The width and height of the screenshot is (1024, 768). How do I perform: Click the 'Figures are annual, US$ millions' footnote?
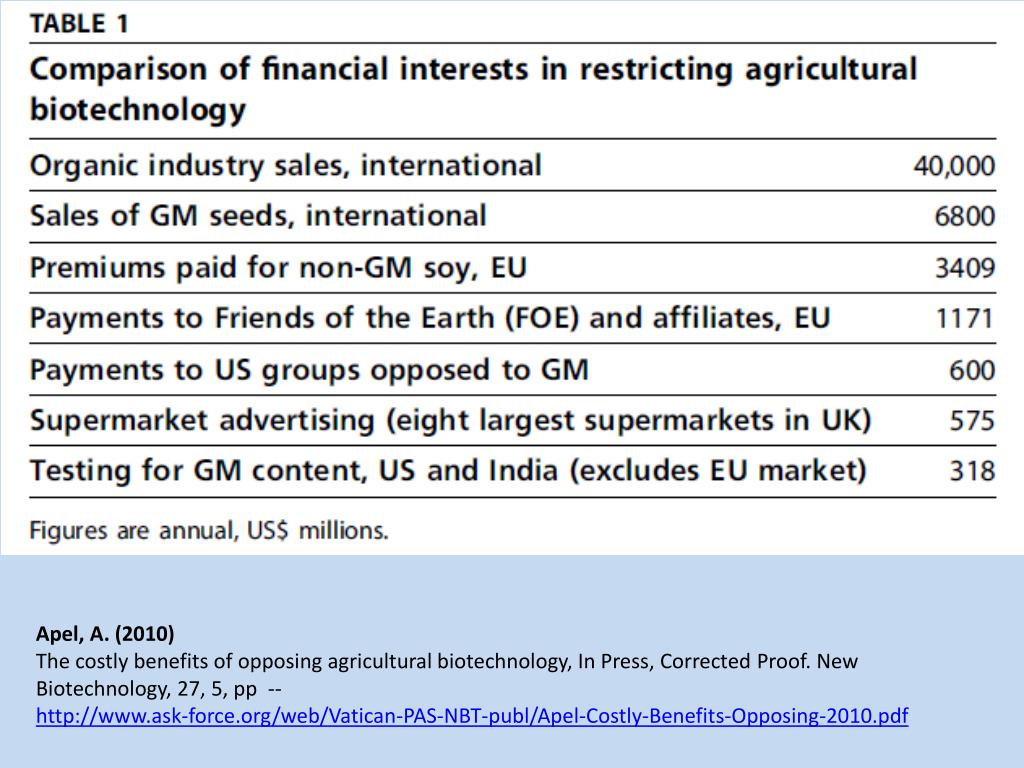(209, 530)
